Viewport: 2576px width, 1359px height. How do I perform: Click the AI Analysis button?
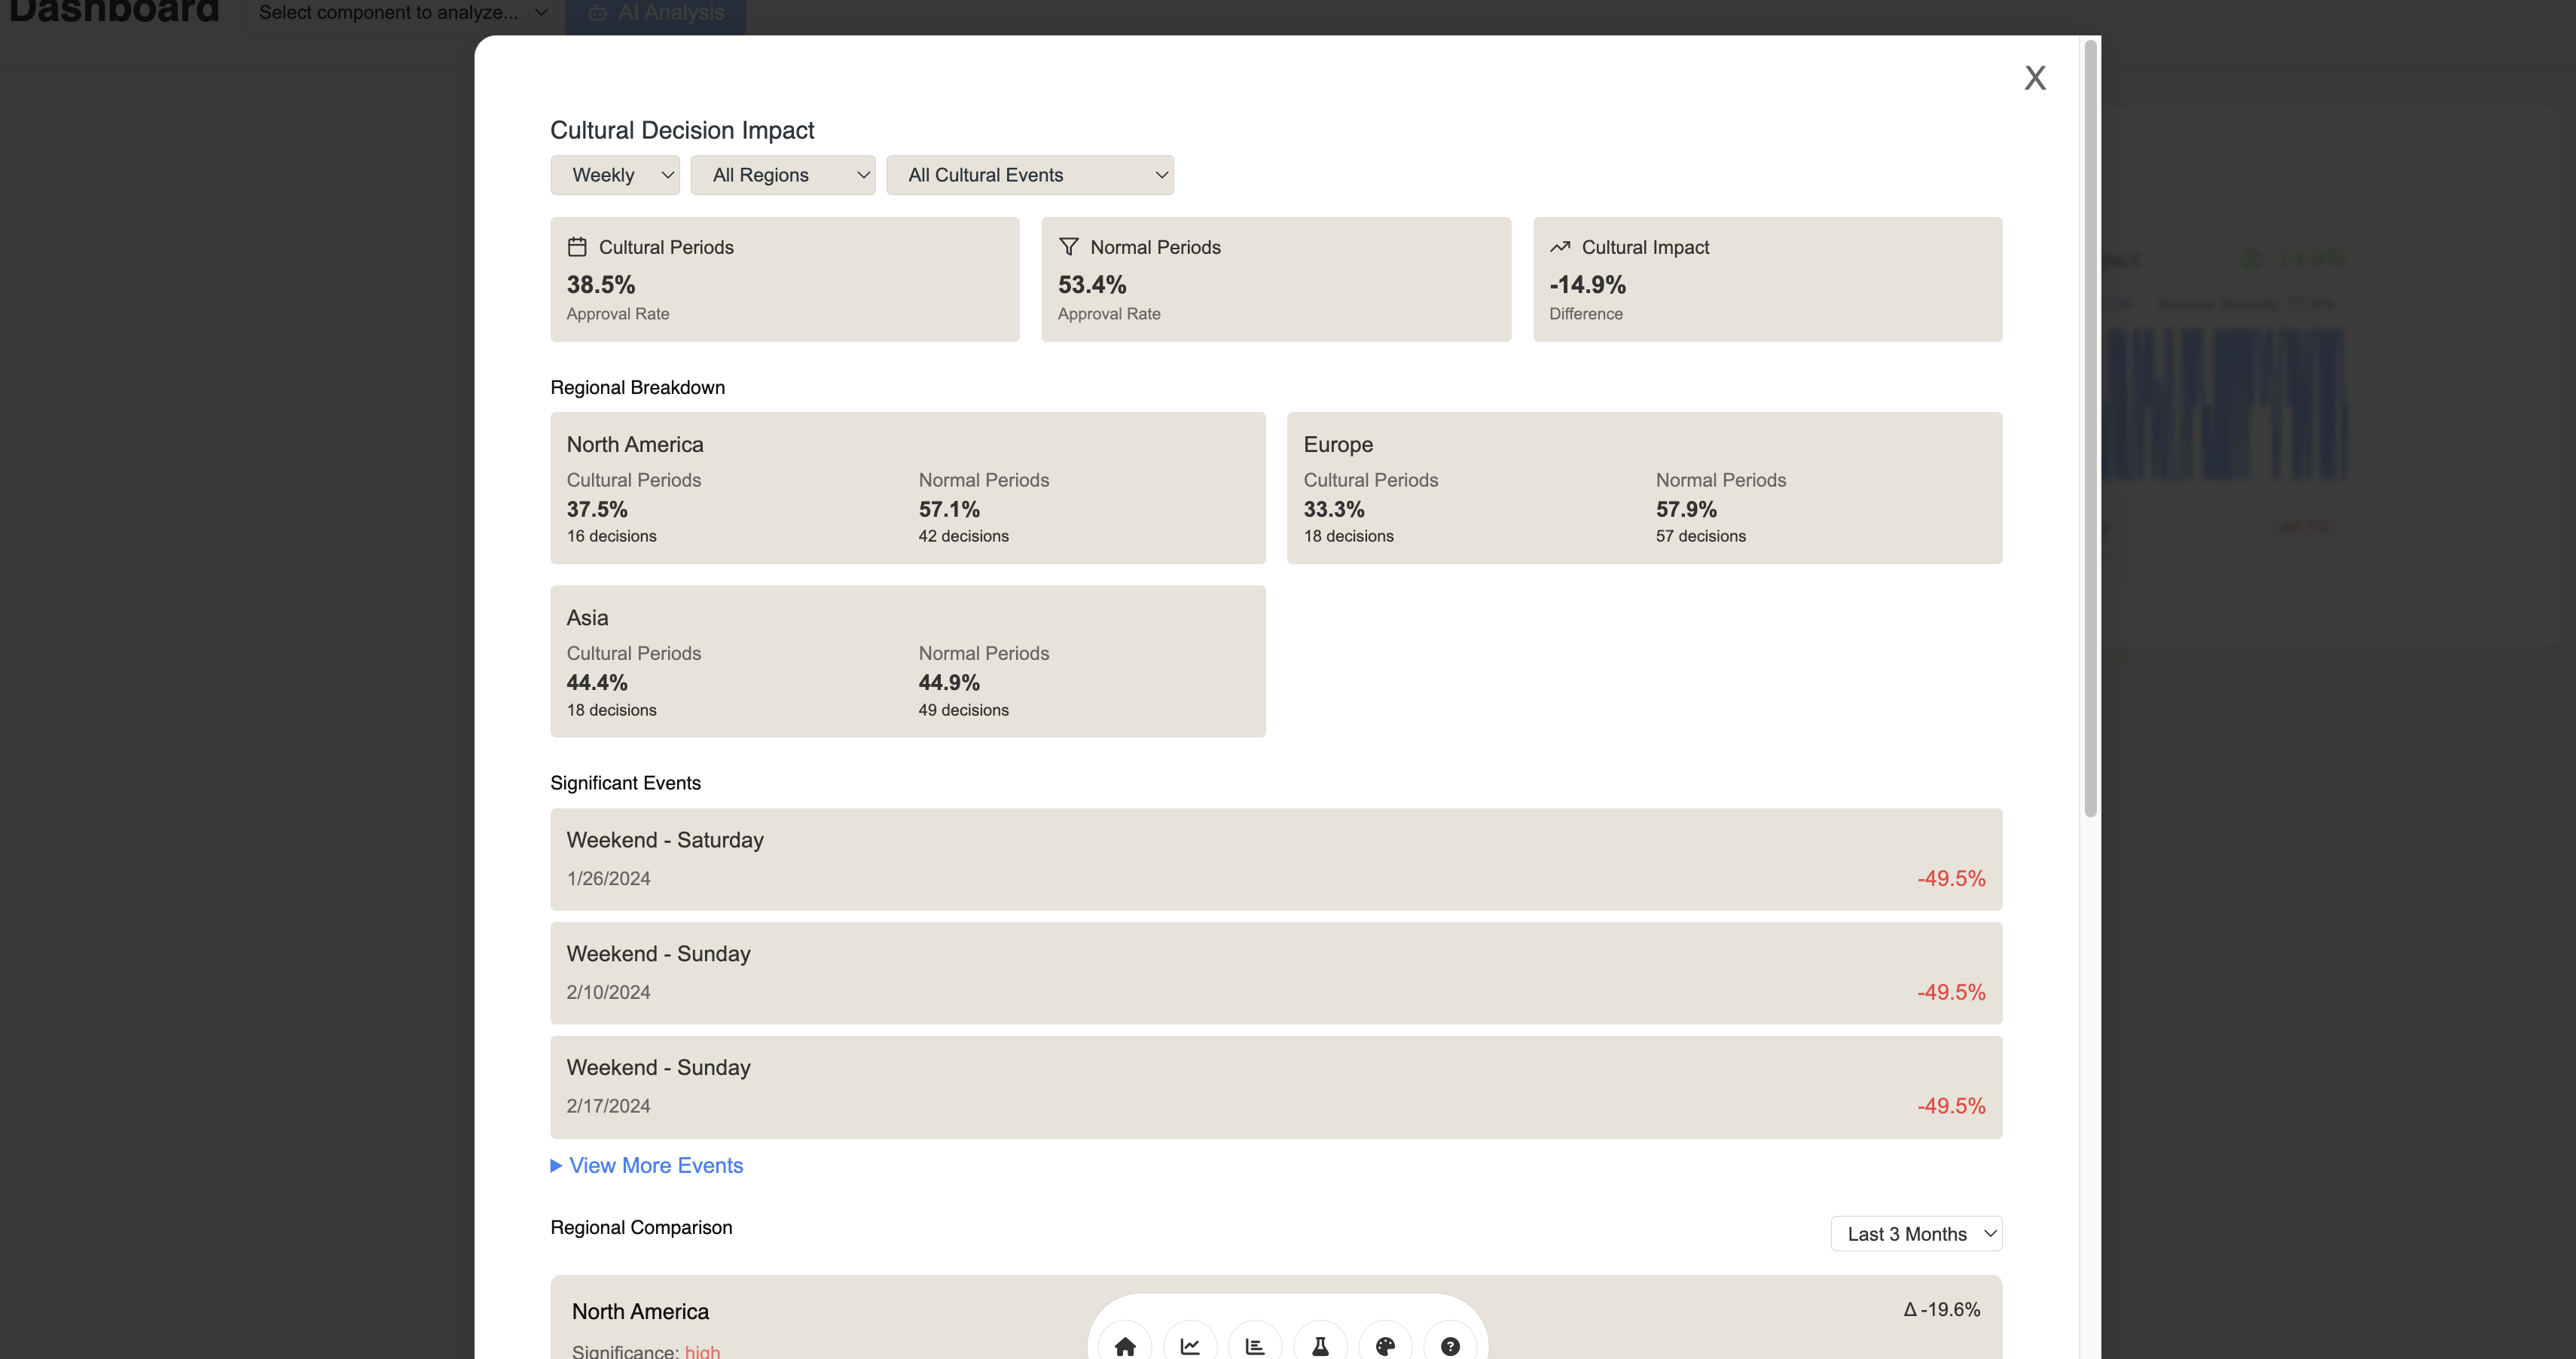click(656, 13)
